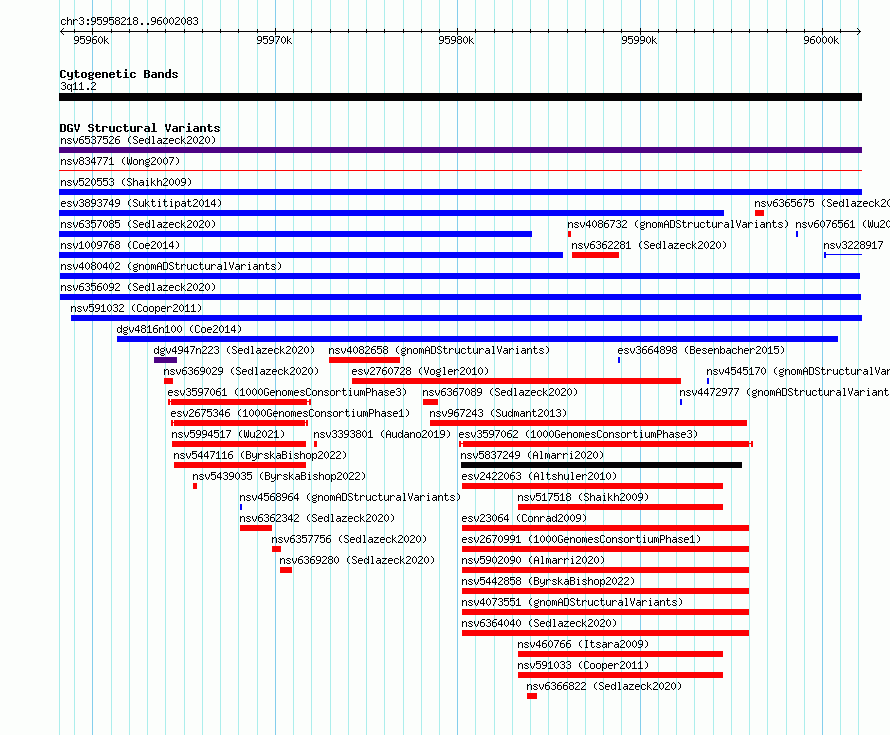Click nsv6369280 (Sedlazeck2020) label
Viewport: 890px width, 735px height.
[x=357, y=560]
